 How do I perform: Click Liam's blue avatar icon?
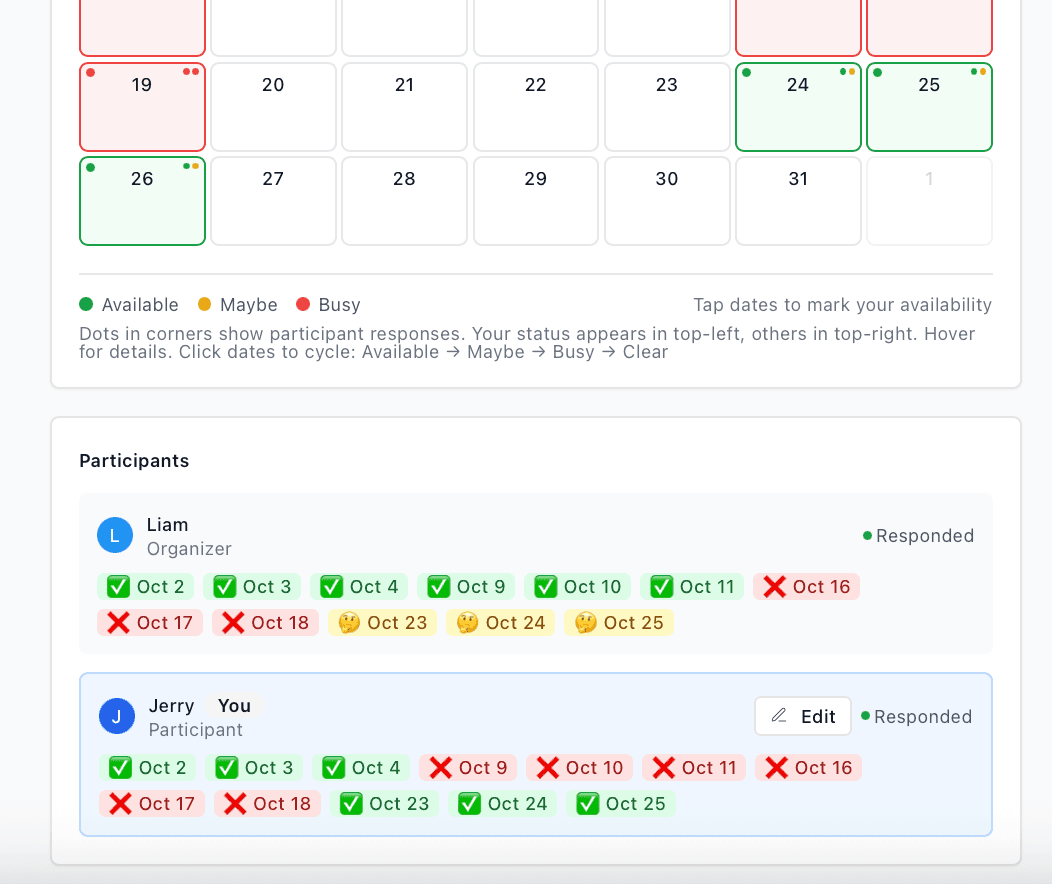coord(114,535)
